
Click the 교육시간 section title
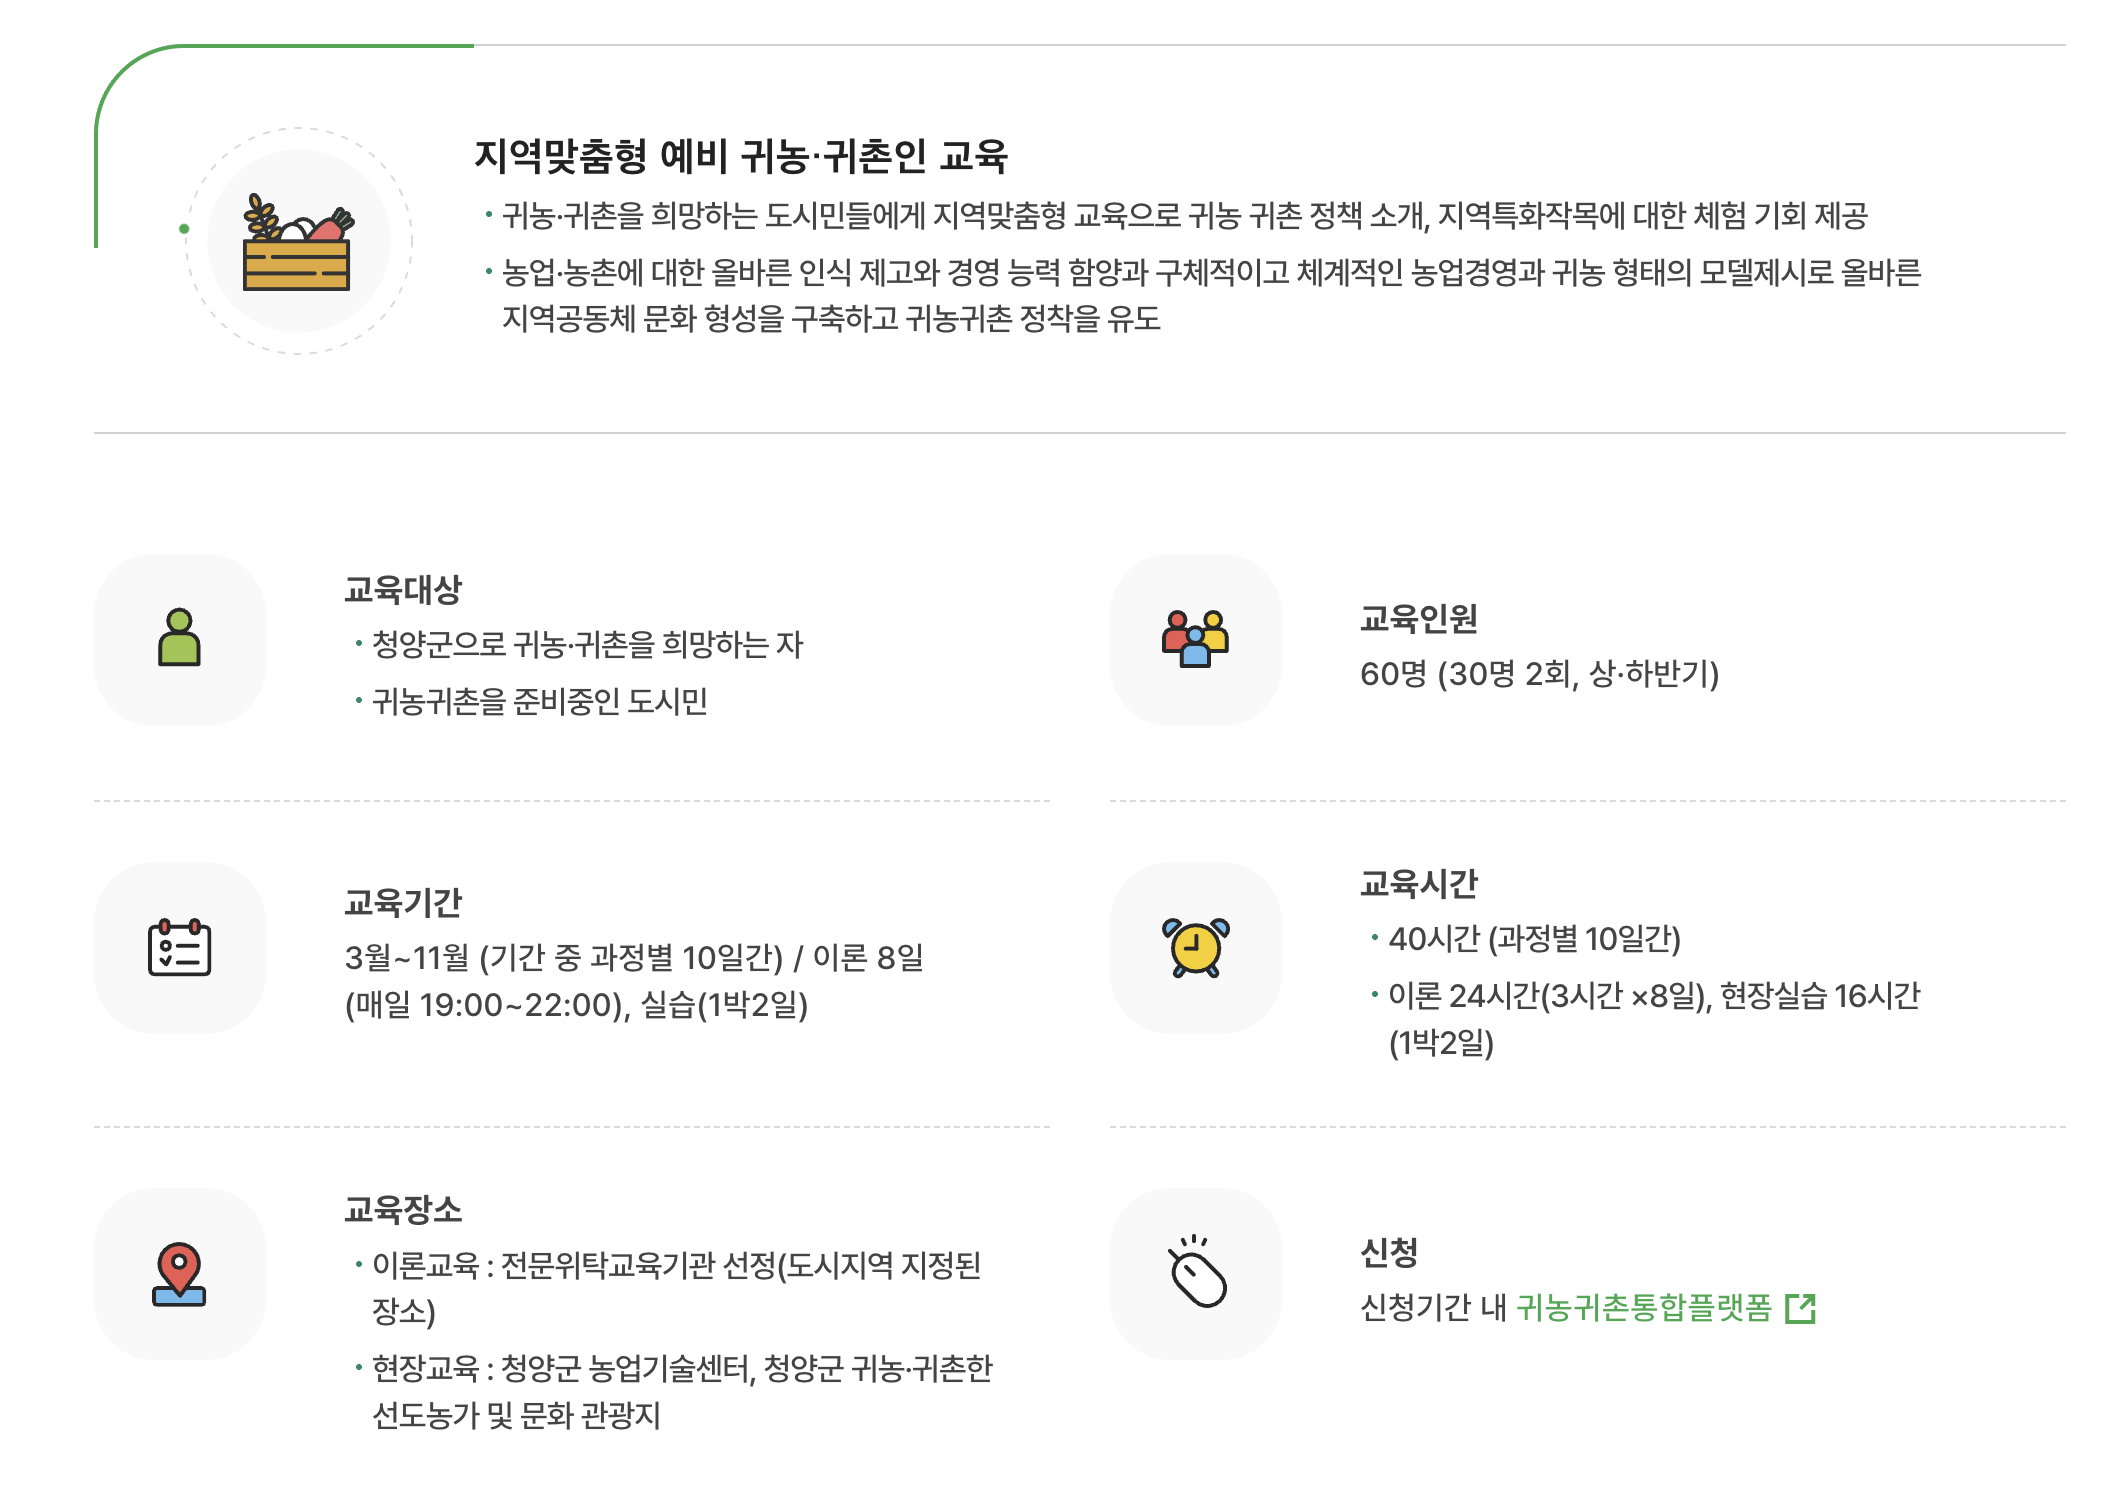coord(1418,884)
